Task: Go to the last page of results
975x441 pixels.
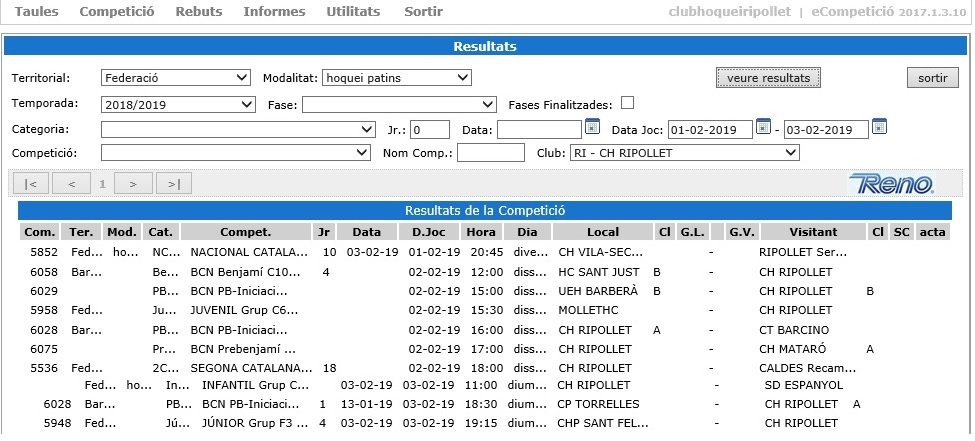Action: (x=173, y=183)
